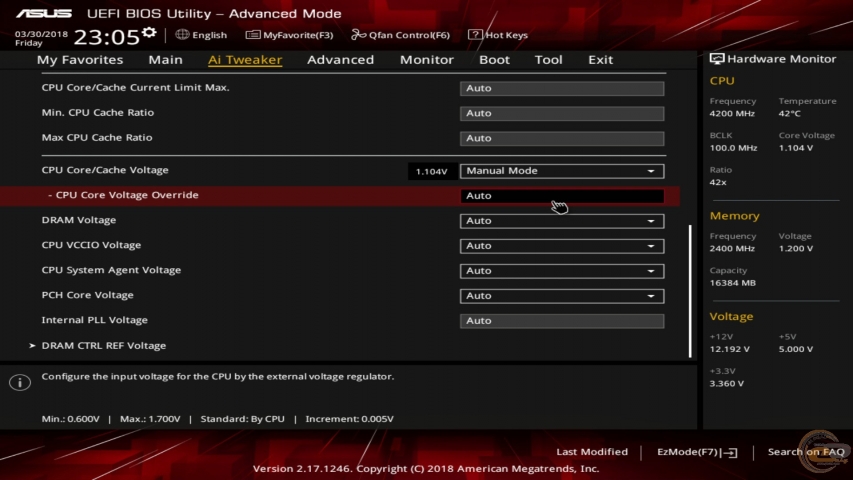The height and width of the screenshot is (480, 853).
Task: Click the CPU Core Voltage Override field
Action: point(562,196)
